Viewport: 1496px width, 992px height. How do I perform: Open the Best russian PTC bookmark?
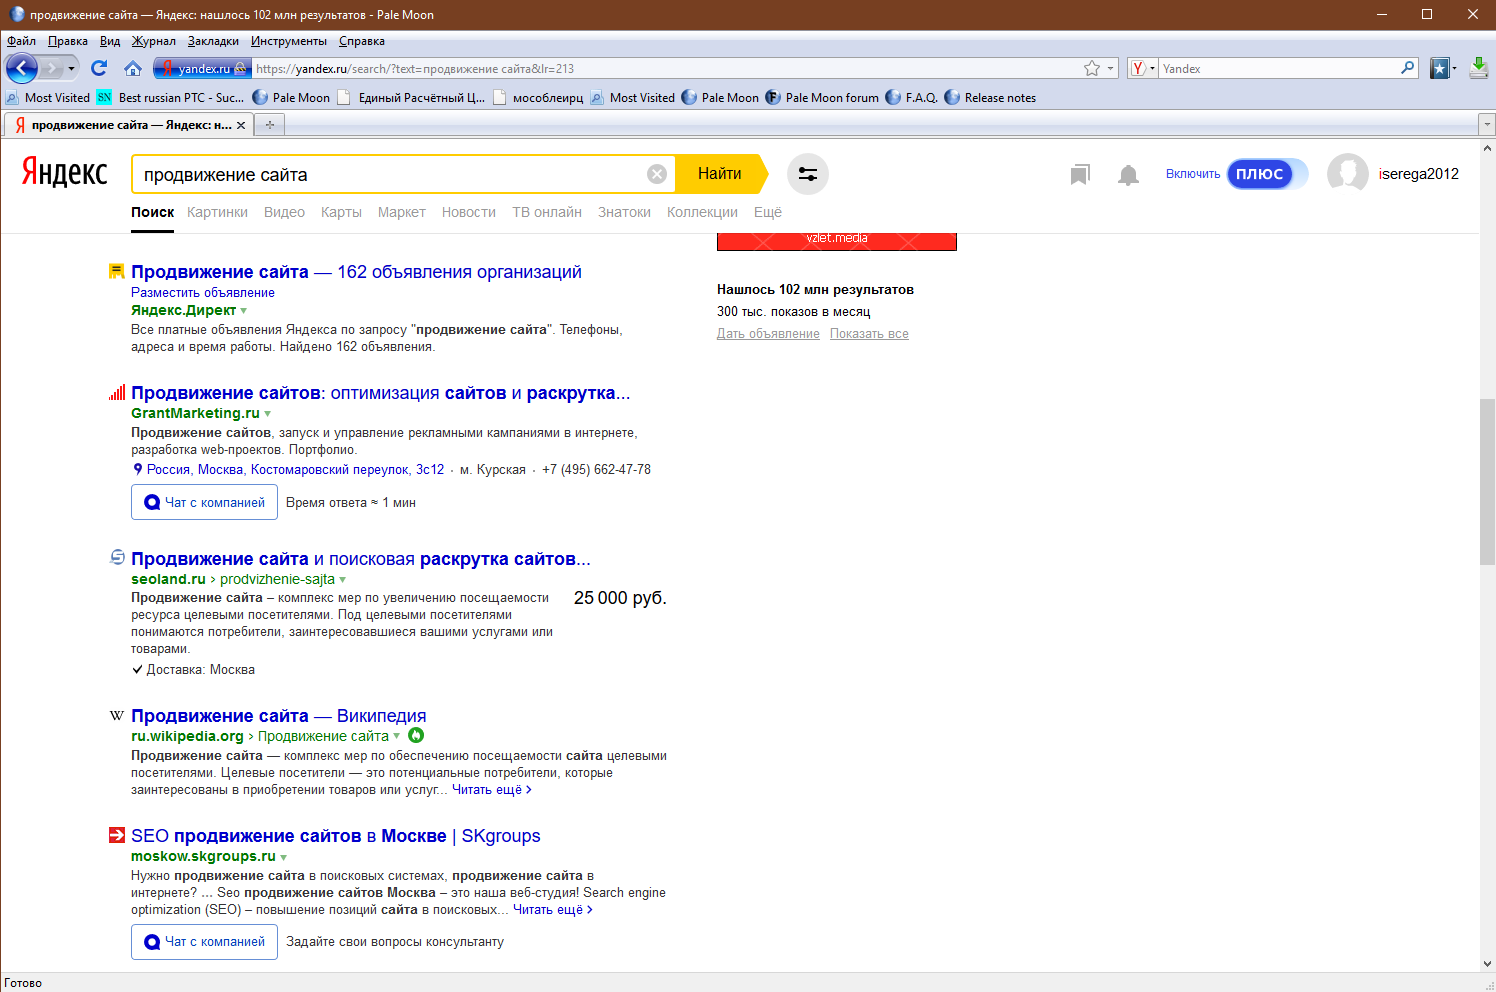click(x=170, y=97)
